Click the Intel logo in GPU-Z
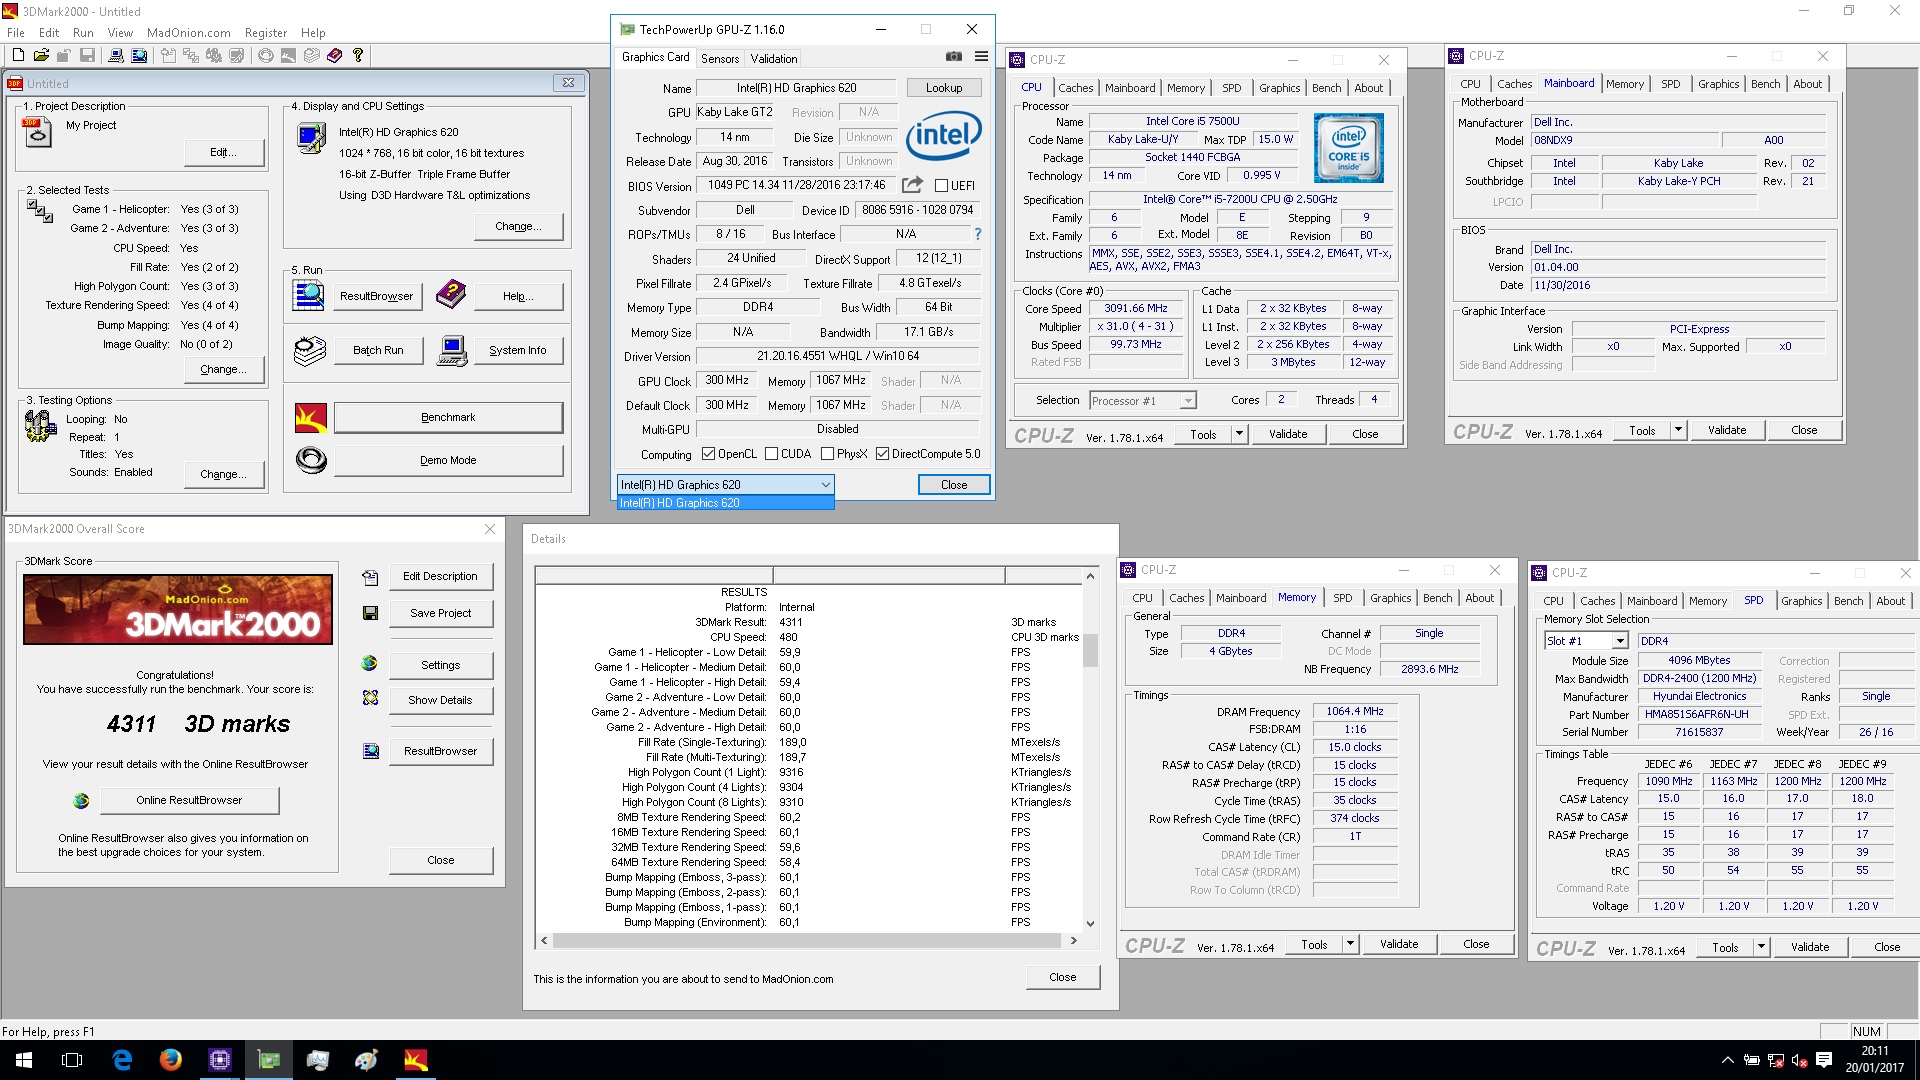The width and height of the screenshot is (1920, 1080). [943, 135]
